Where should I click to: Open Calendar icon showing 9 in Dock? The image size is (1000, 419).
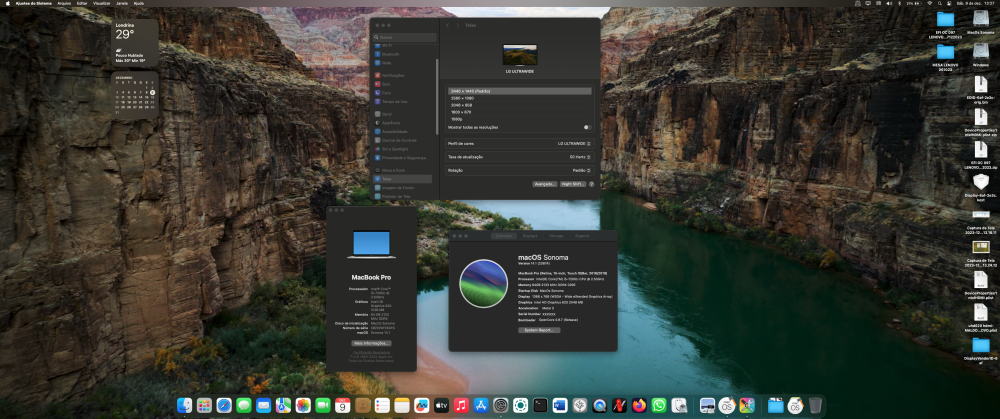(x=342, y=405)
